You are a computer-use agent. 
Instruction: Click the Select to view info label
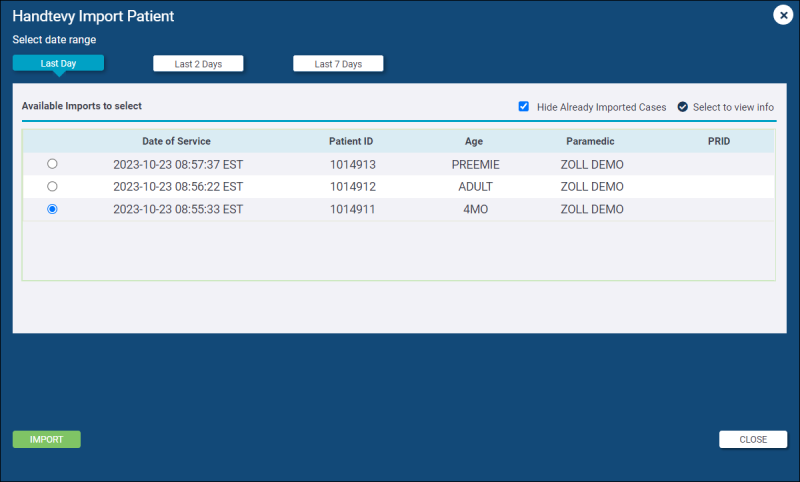point(733,107)
